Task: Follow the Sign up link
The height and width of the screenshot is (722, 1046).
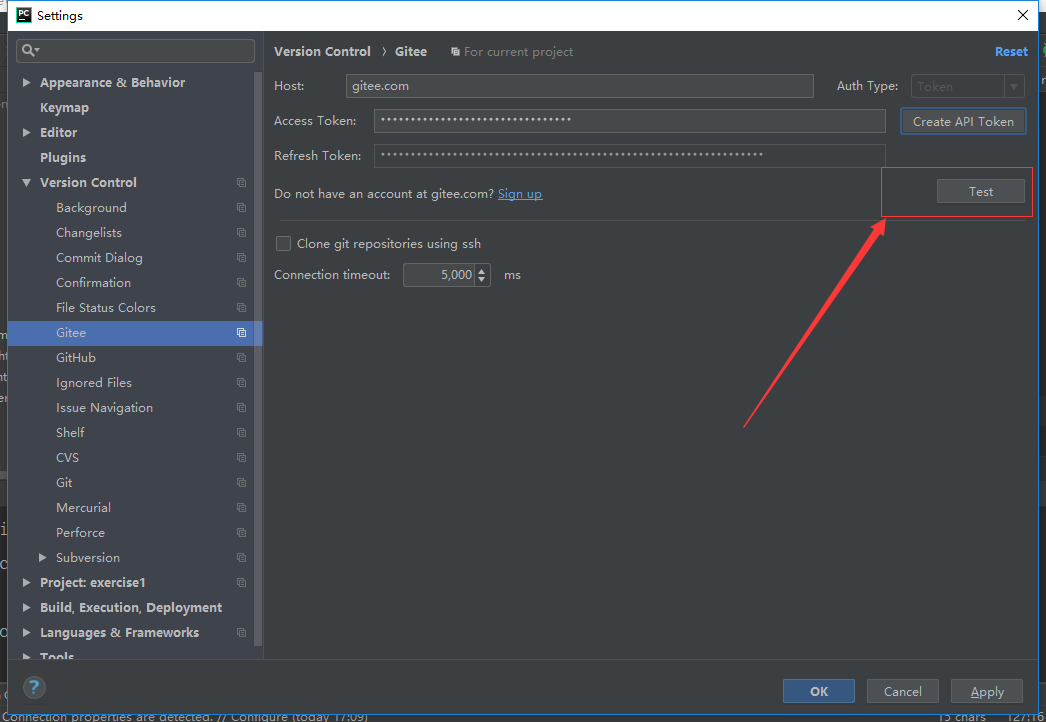Action: 520,194
